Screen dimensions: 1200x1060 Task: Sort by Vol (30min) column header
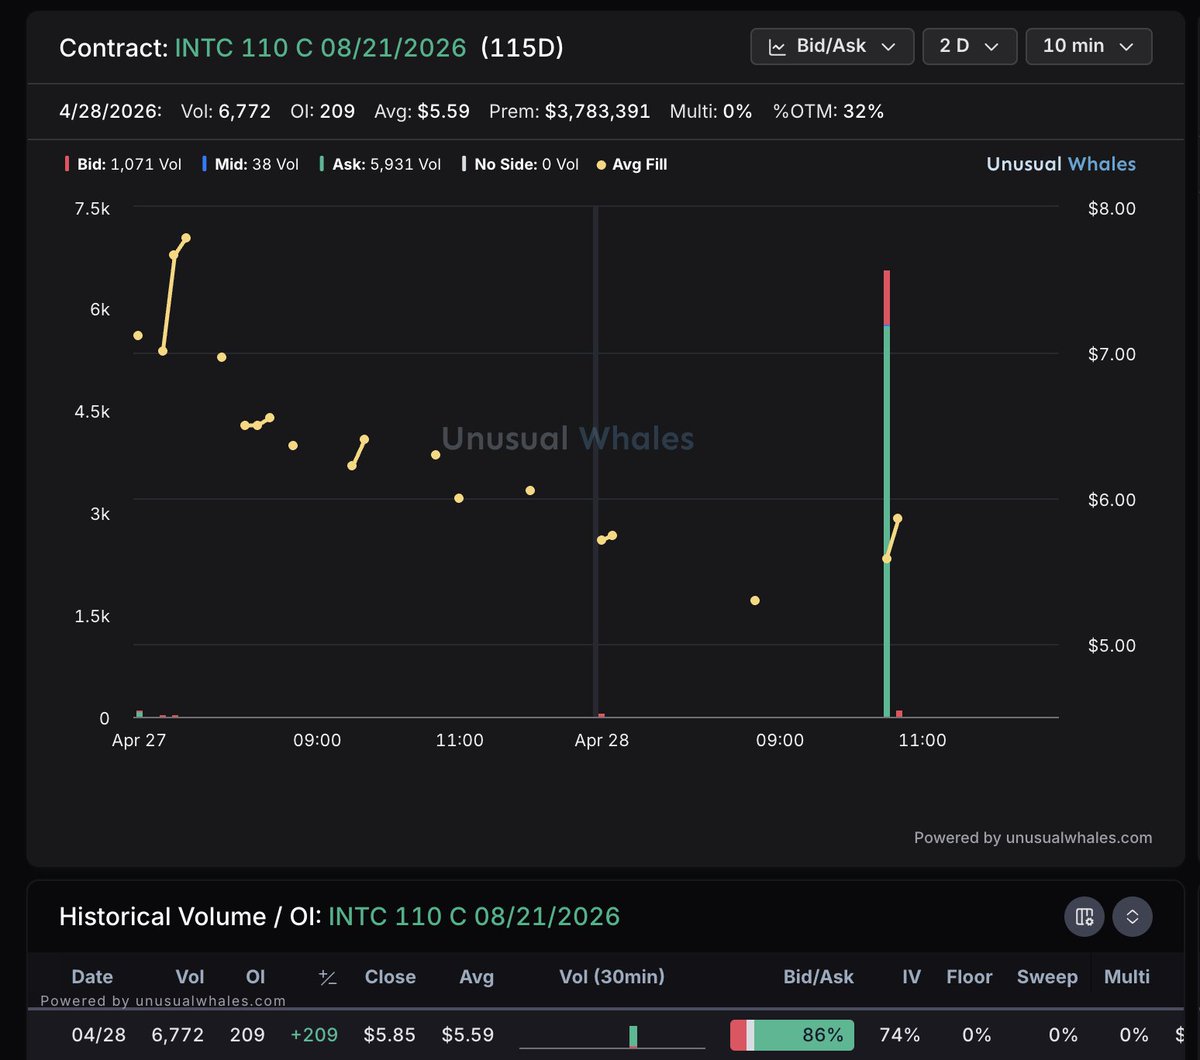[612, 977]
